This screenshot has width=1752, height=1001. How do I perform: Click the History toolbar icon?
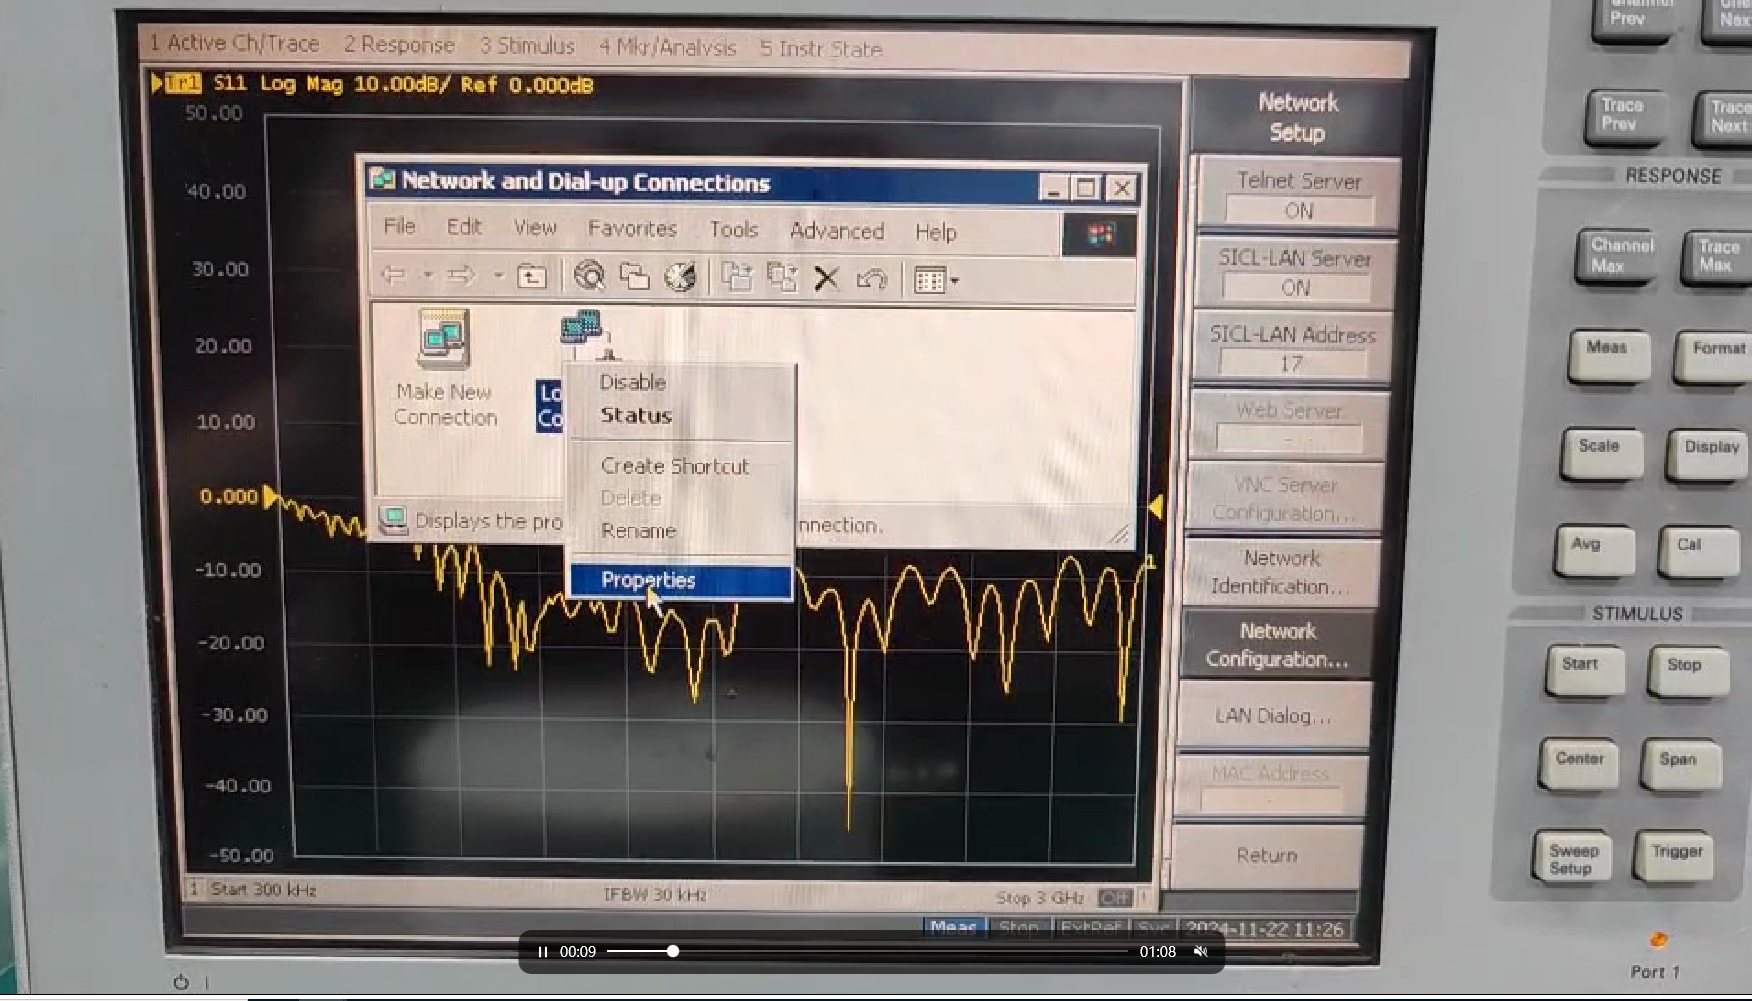680,277
